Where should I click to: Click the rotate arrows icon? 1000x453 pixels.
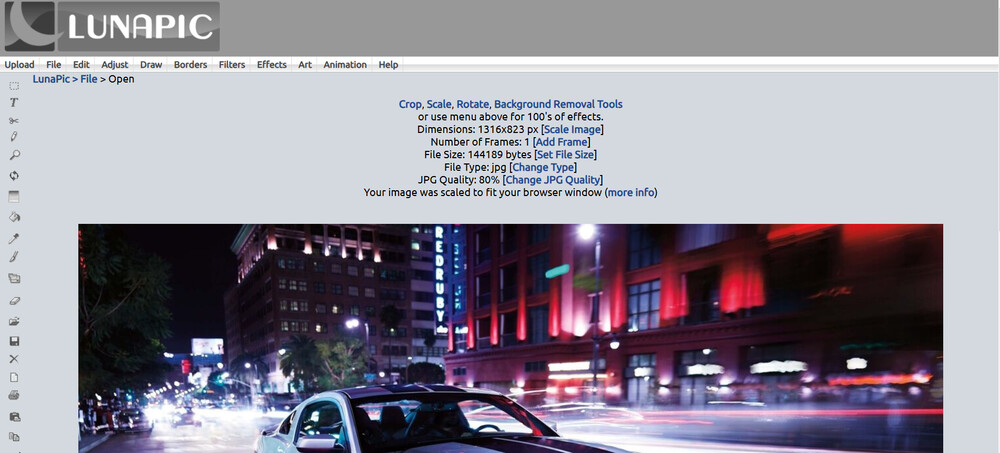(14, 176)
